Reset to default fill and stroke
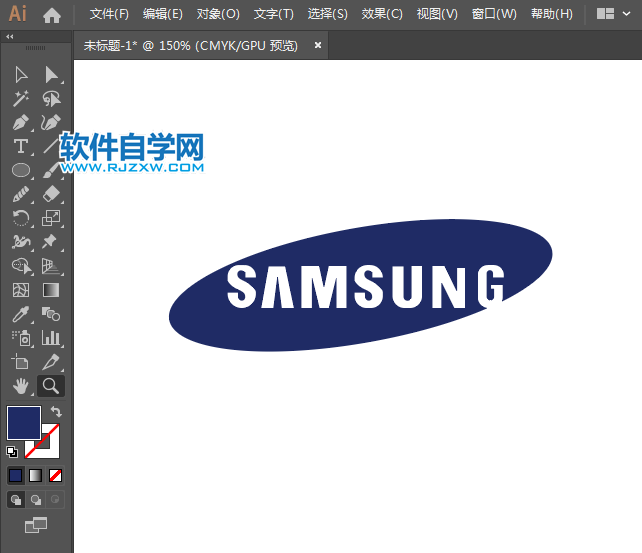642x553 pixels. click(x=12, y=451)
